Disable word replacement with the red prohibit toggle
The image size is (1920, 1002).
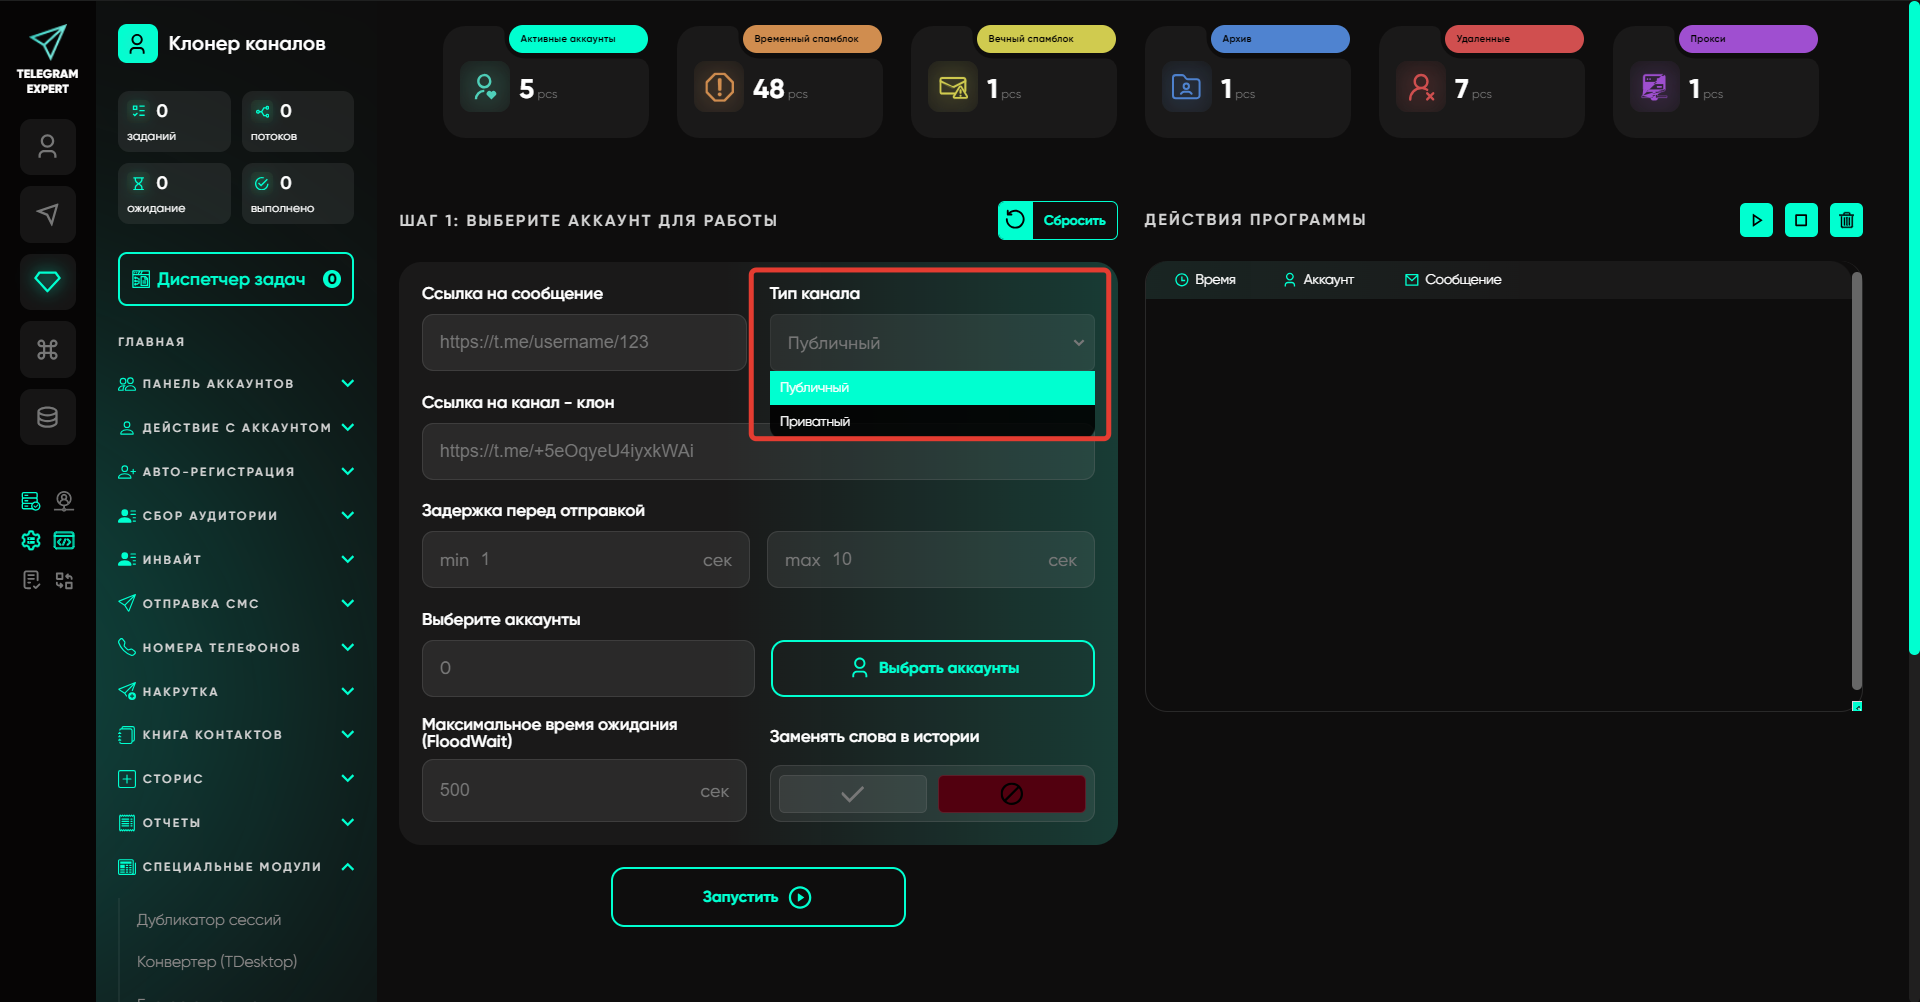pos(1011,794)
